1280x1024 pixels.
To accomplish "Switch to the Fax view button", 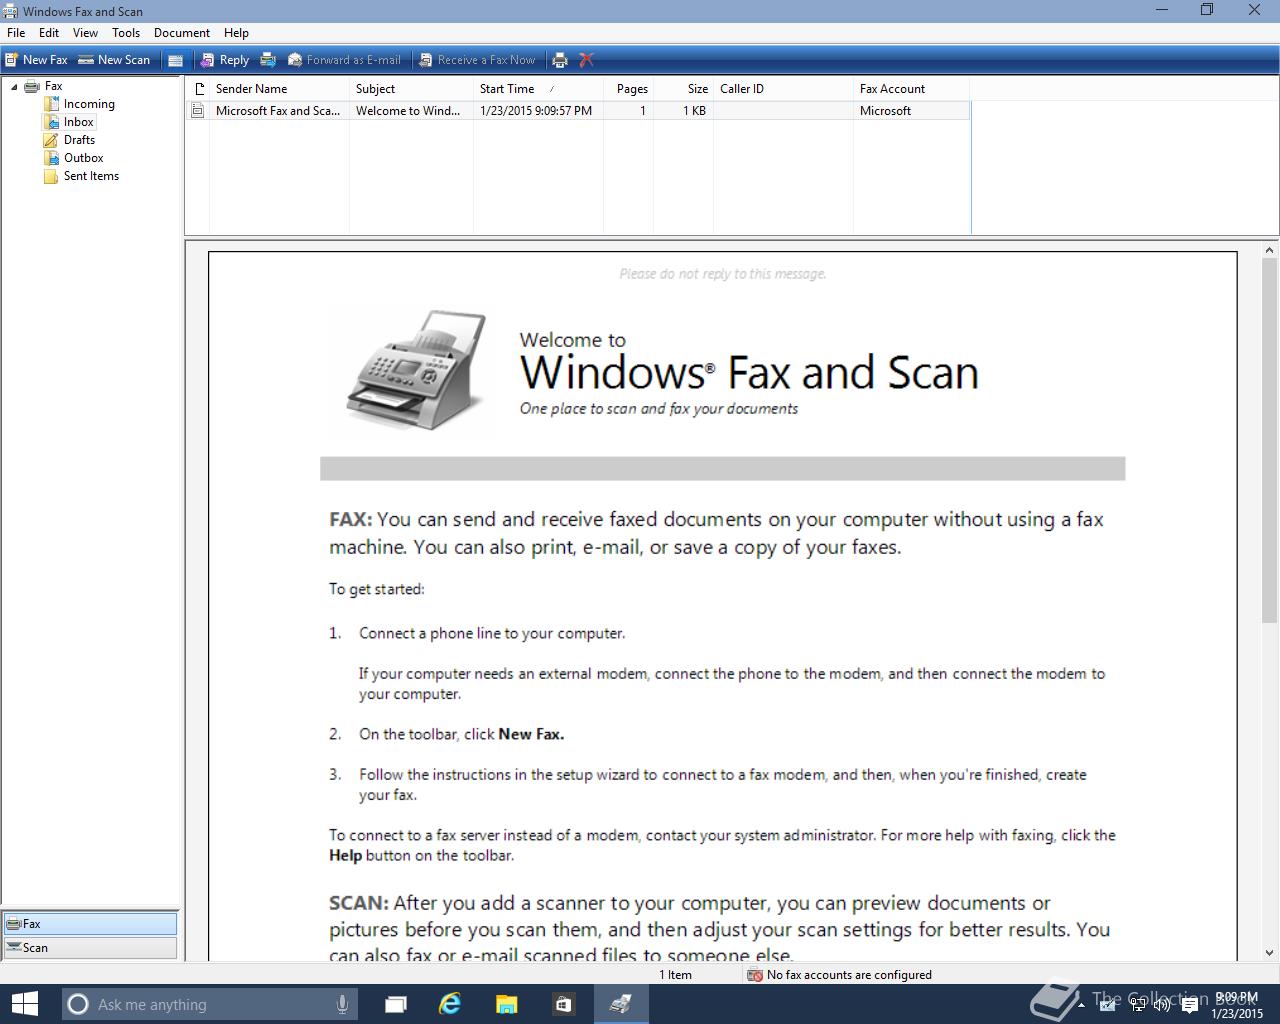I will pos(90,924).
